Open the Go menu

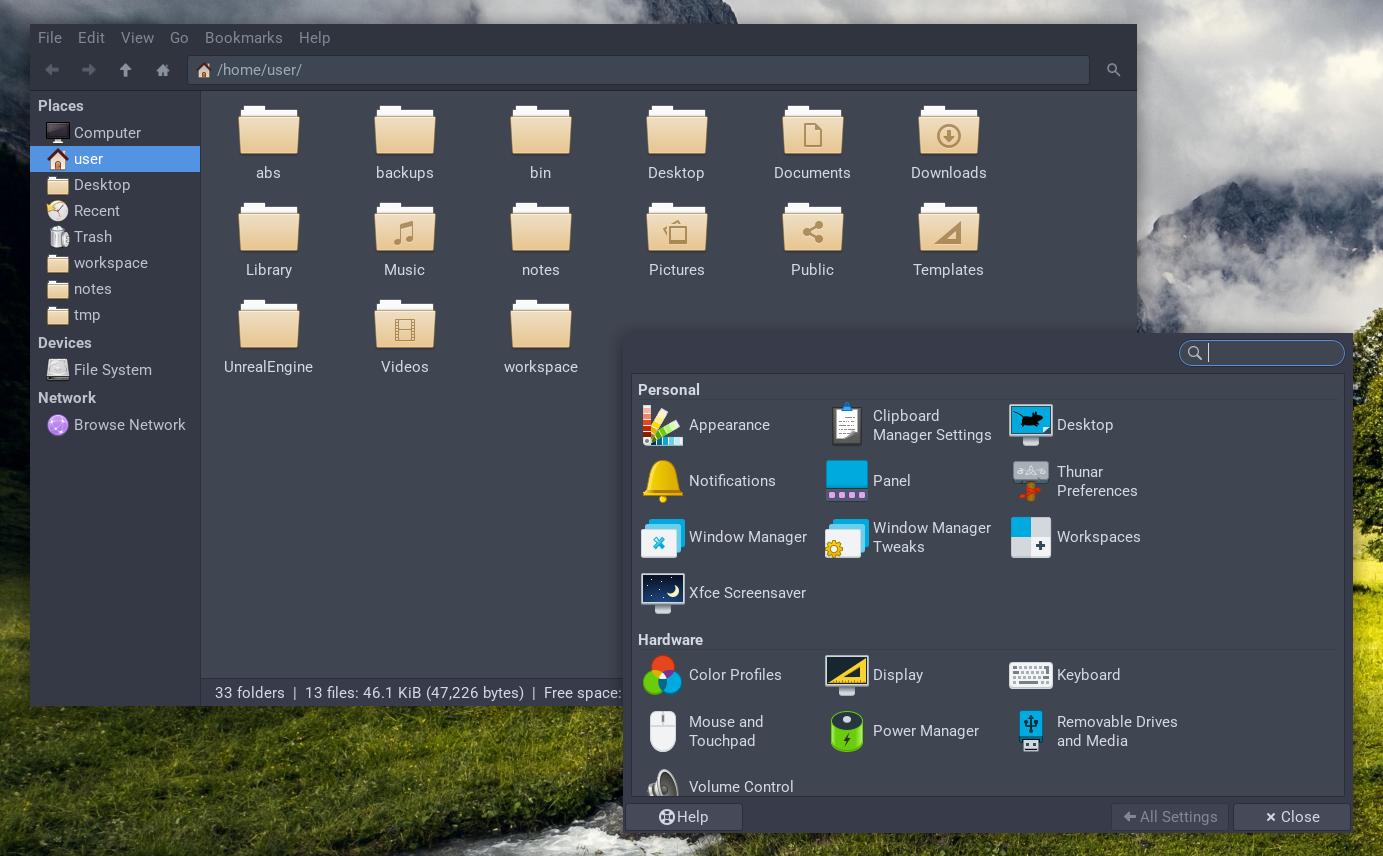point(179,38)
